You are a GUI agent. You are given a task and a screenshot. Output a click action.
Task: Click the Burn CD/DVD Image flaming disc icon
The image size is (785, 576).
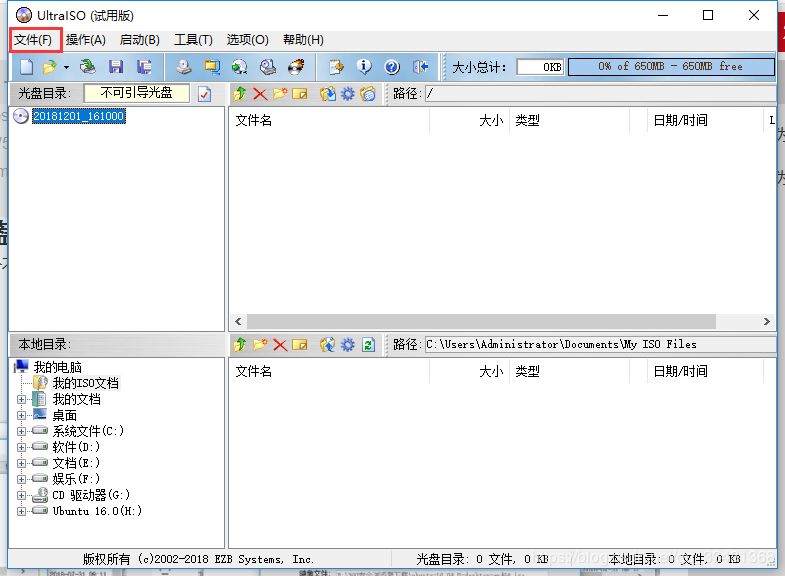coord(296,67)
